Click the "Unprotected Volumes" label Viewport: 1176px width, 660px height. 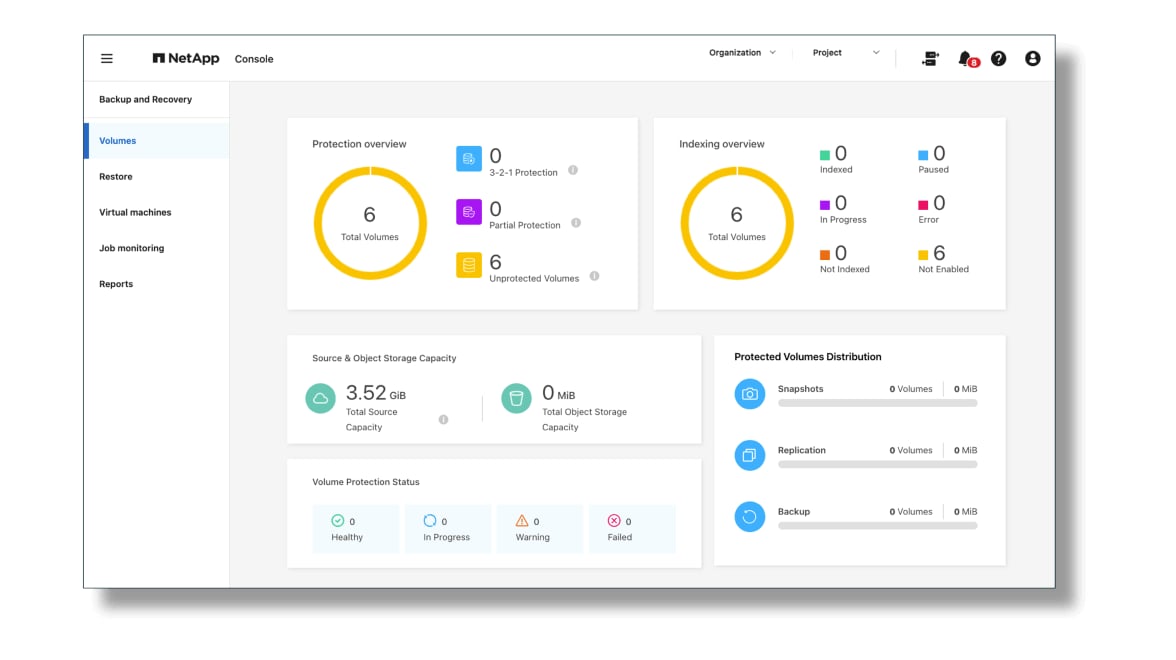534,278
